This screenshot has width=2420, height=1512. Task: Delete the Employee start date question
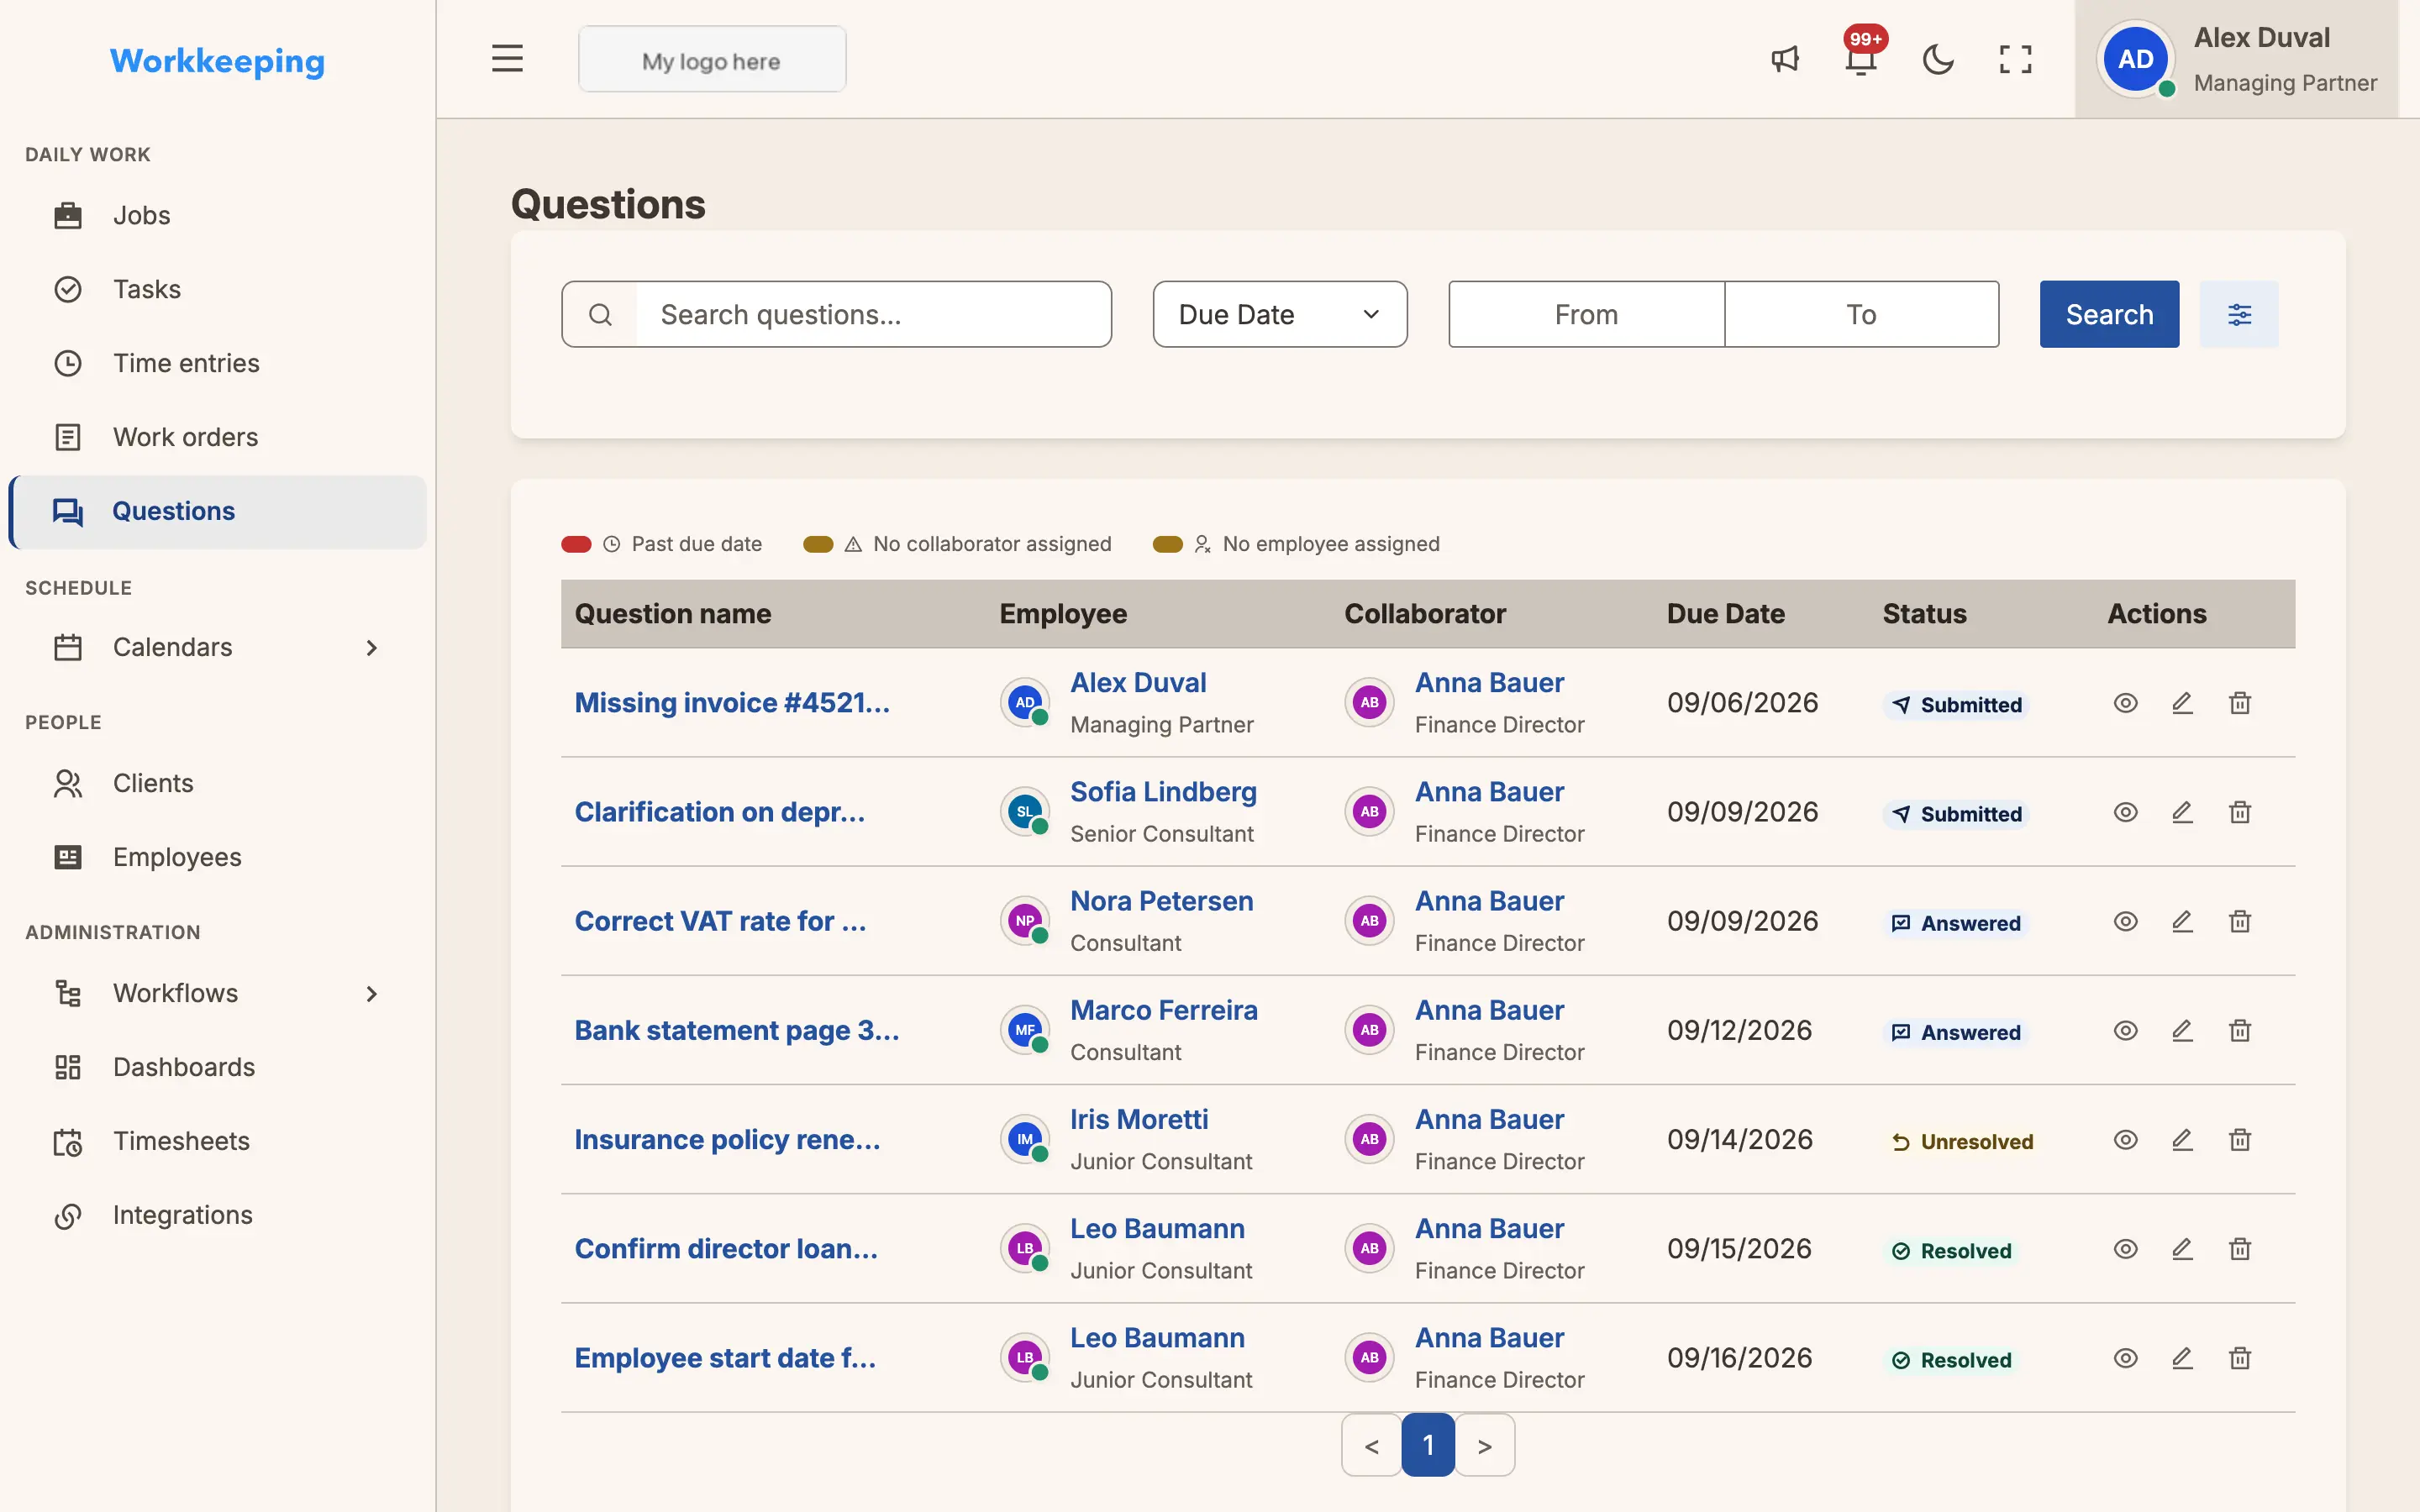pos(2239,1358)
